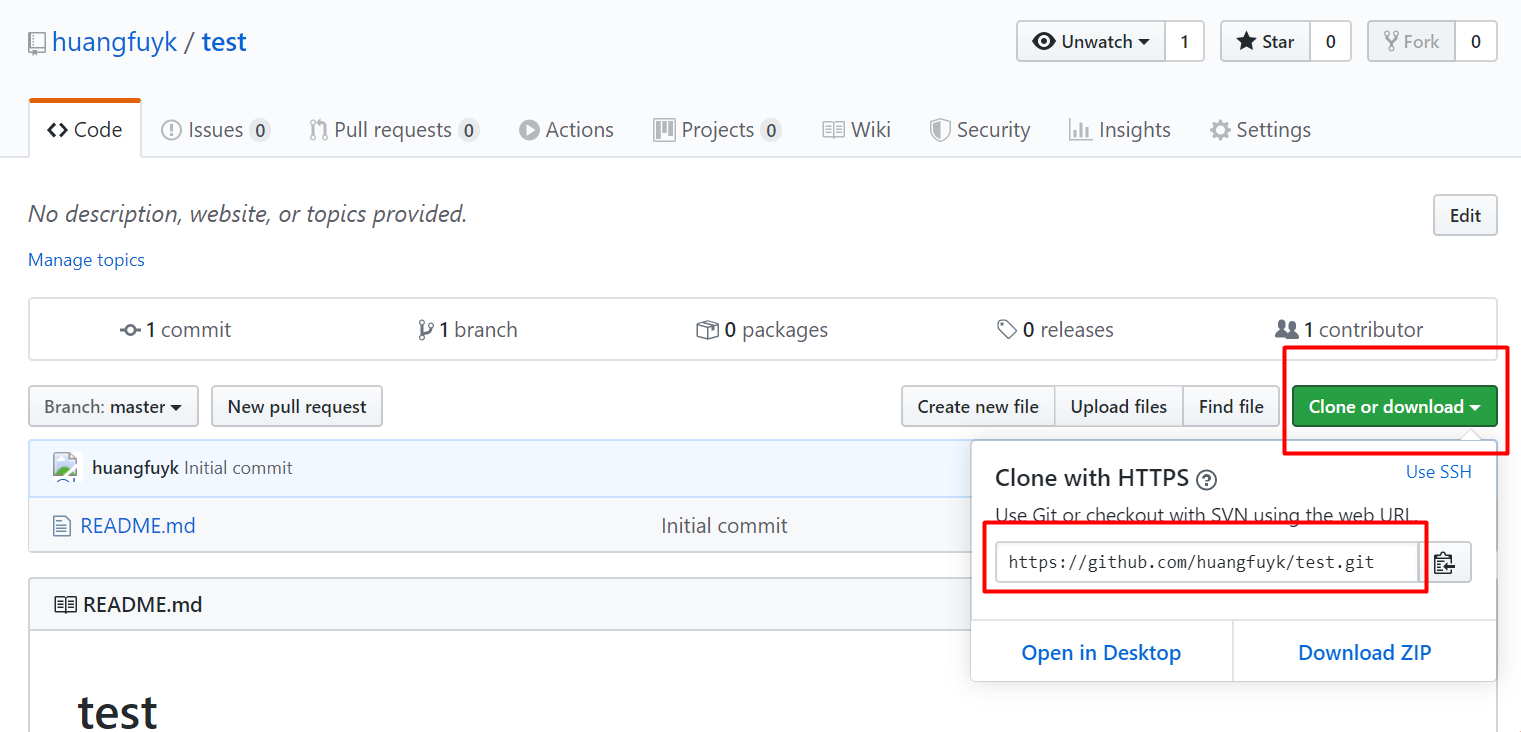This screenshot has width=1521, height=732.
Task: Click the stargazers count next to Star
Action: pos(1331,42)
